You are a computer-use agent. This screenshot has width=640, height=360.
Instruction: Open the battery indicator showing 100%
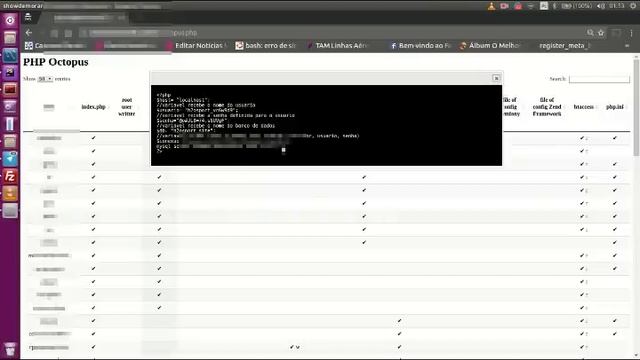point(577,6)
